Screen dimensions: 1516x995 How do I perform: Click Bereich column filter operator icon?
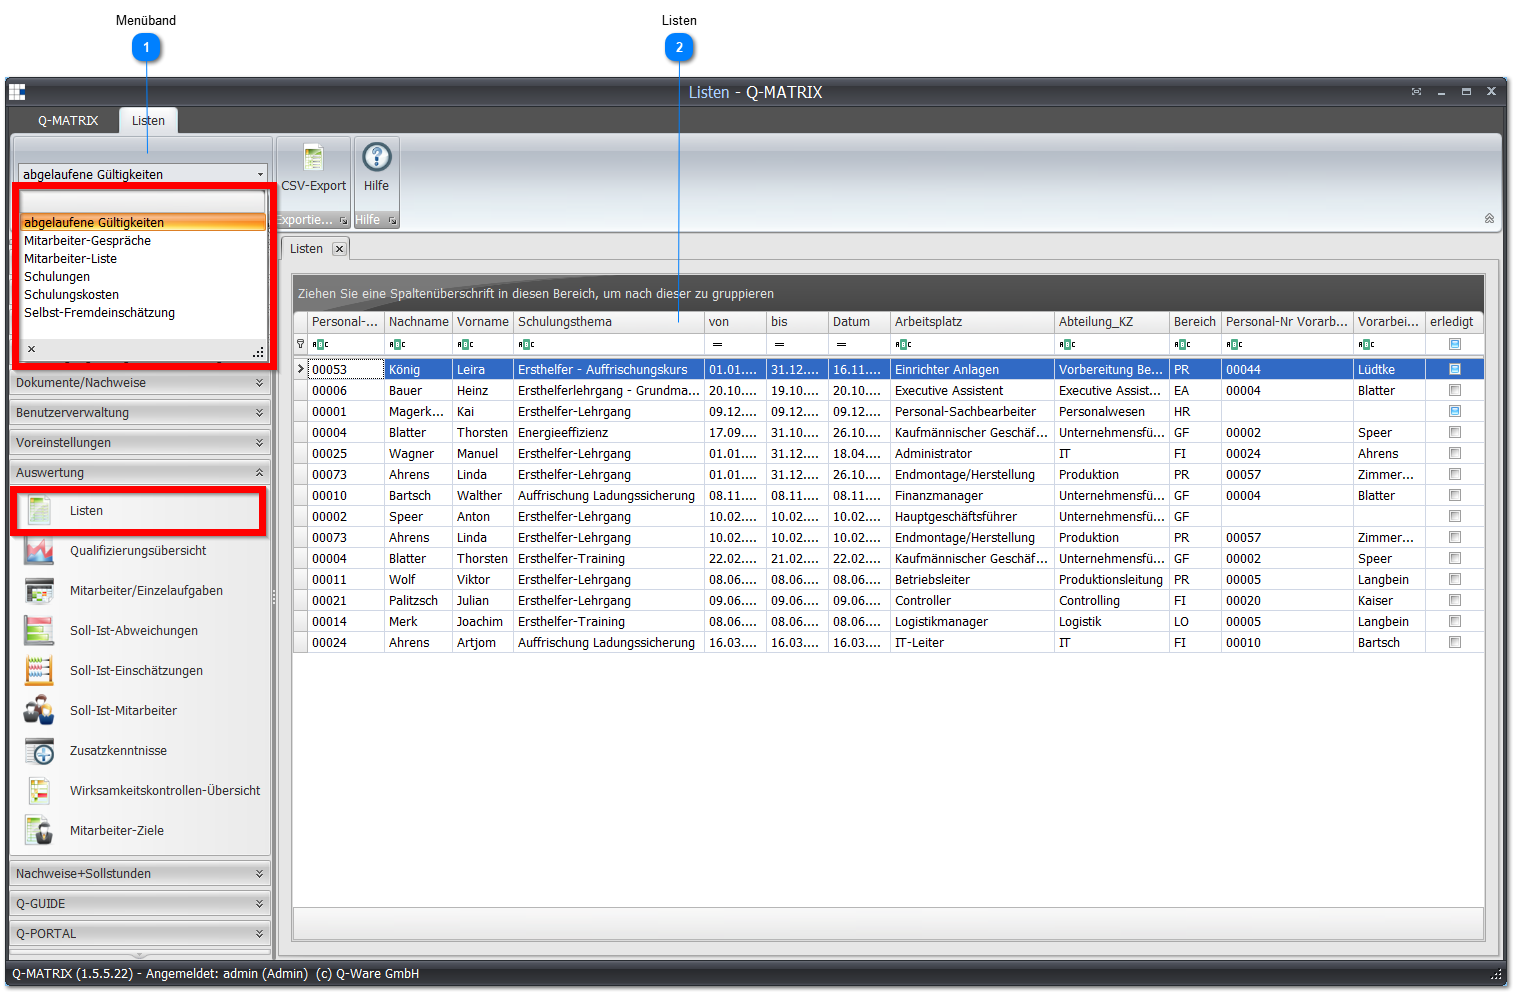pyautogui.click(x=1182, y=344)
